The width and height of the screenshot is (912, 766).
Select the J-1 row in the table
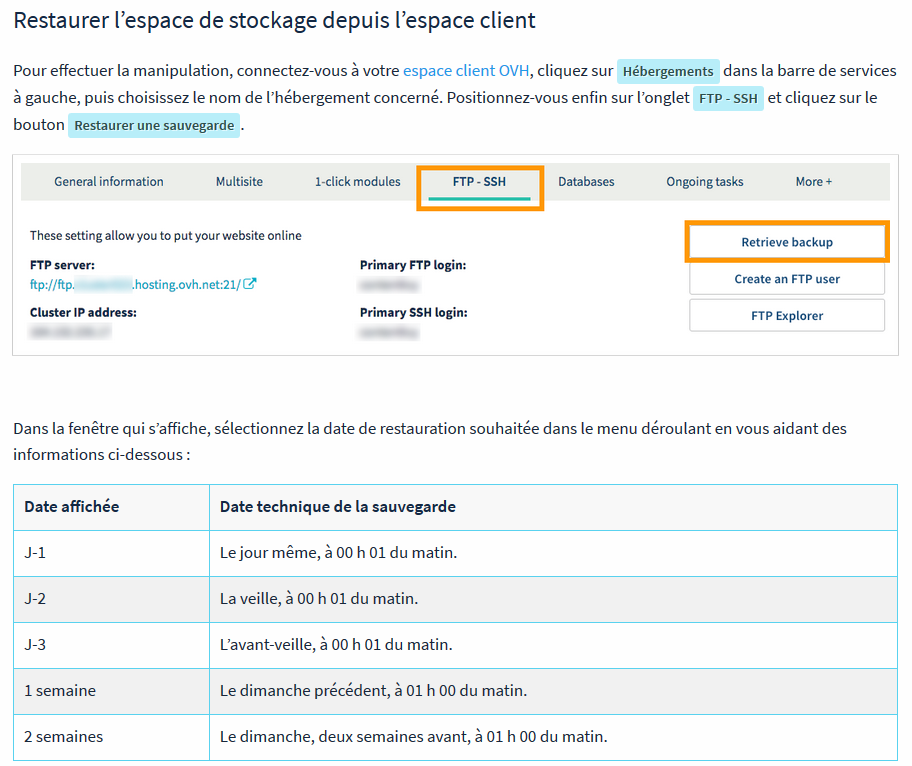(x=35, y=552)
